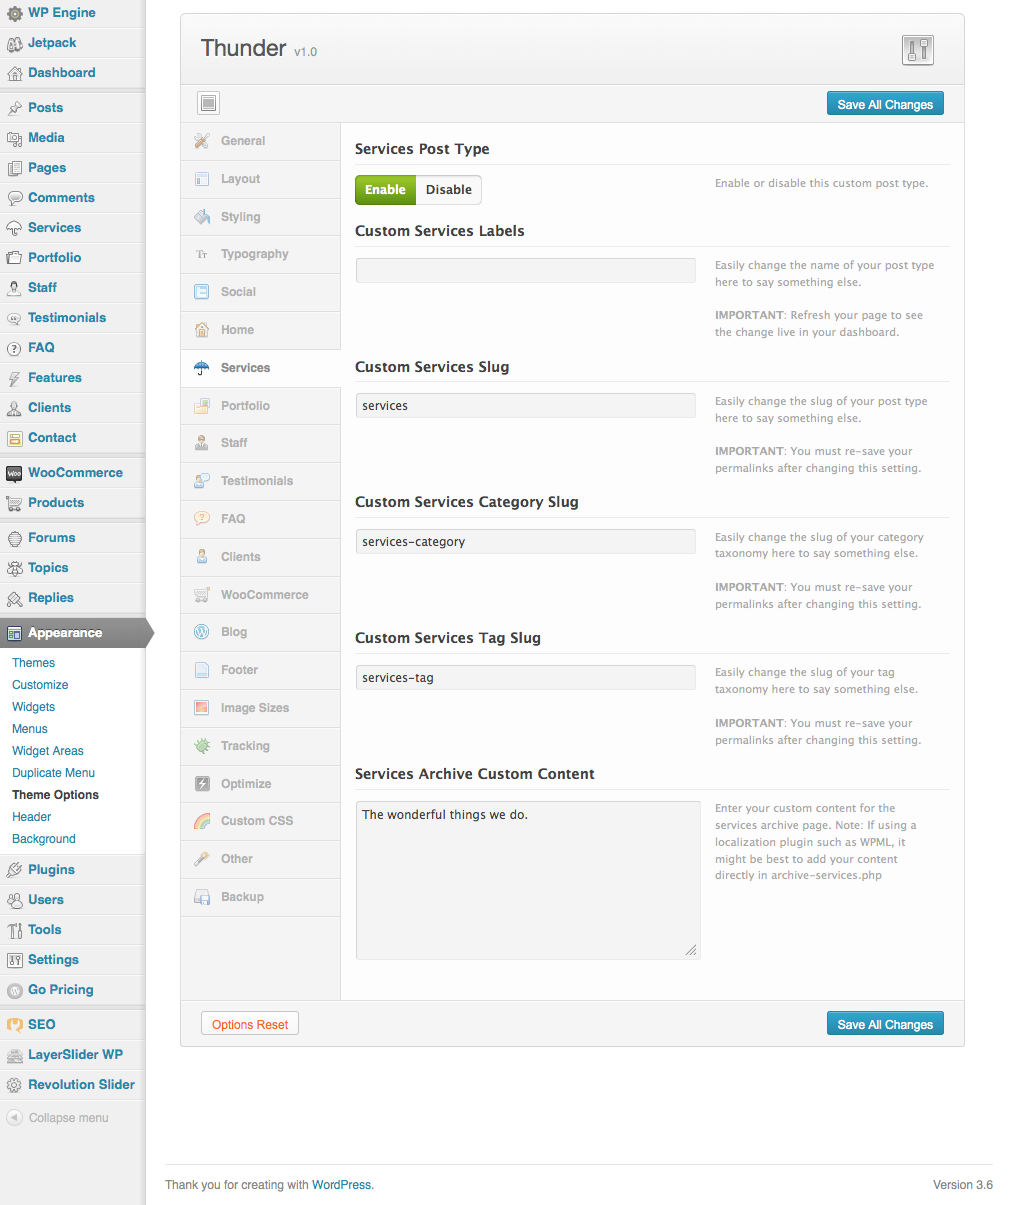Open Duplicate Menu submenu link
This screenshot has width=1013, height=1205.
tap(54, 773)
